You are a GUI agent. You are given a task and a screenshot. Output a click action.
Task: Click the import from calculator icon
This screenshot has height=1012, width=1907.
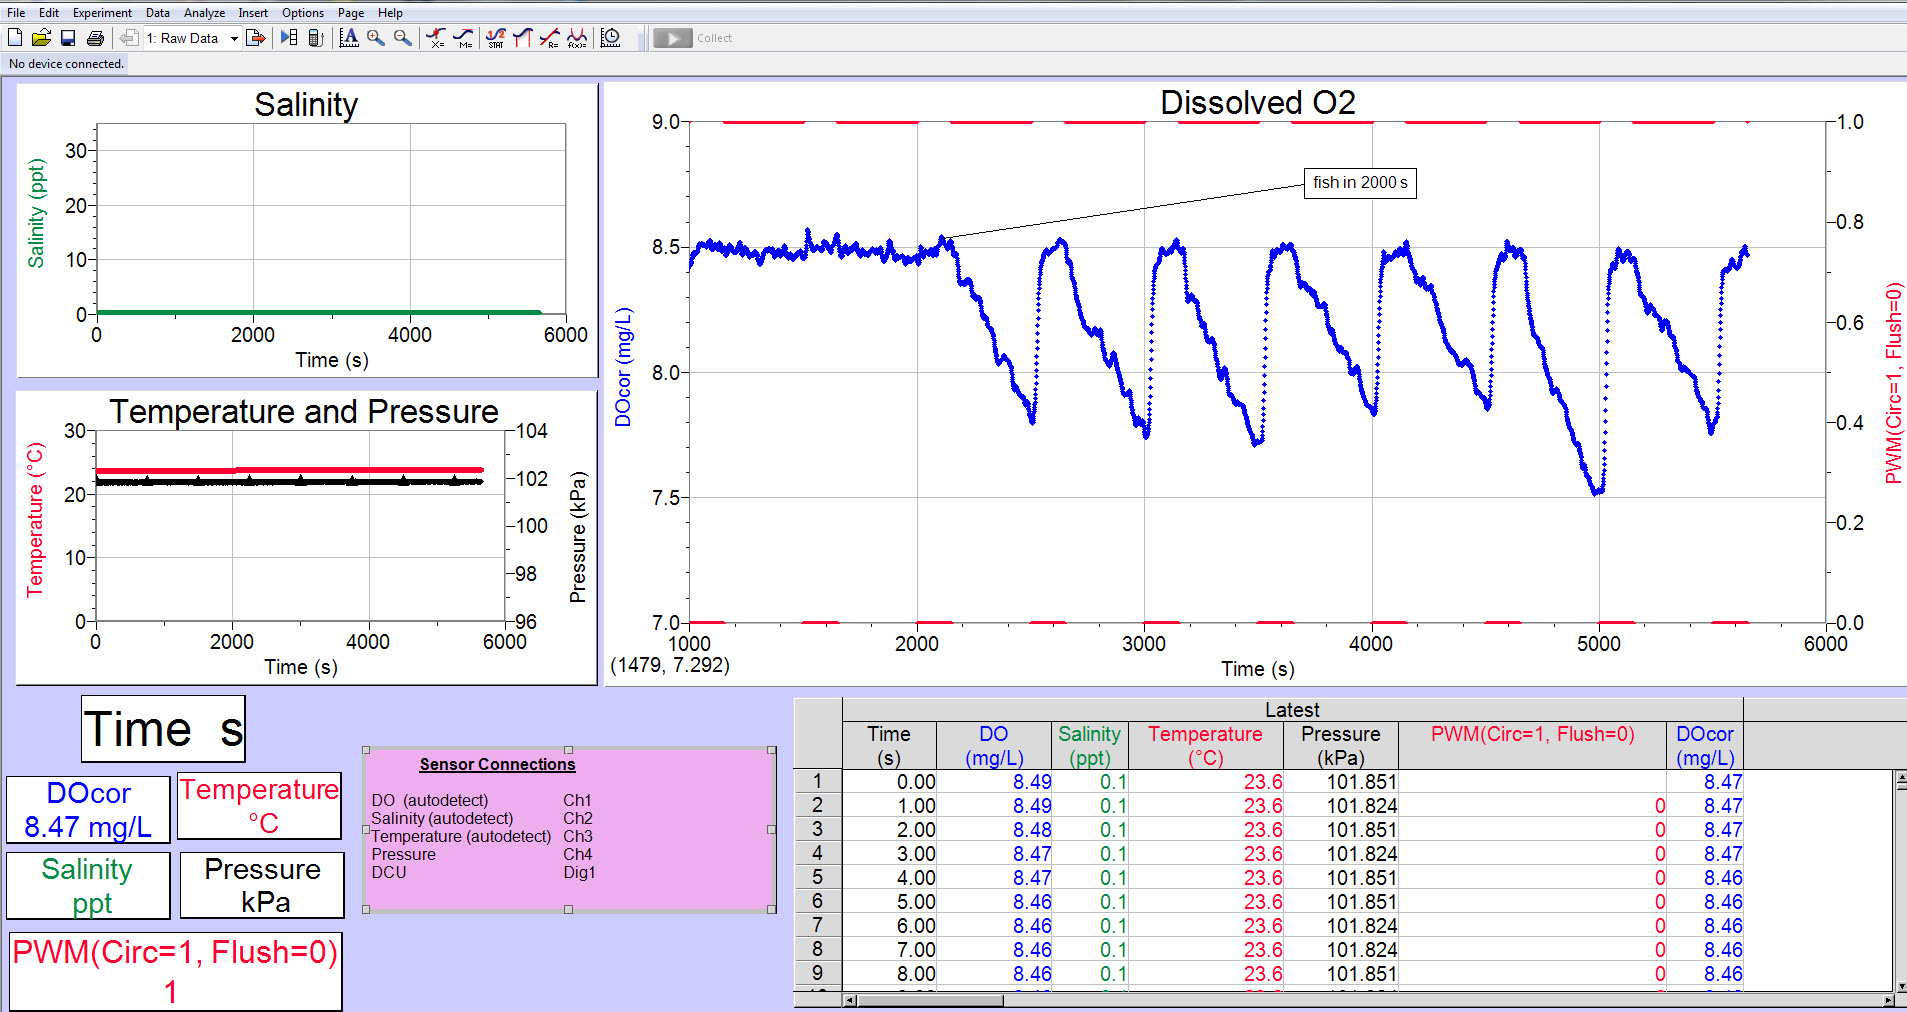point(315,38)
